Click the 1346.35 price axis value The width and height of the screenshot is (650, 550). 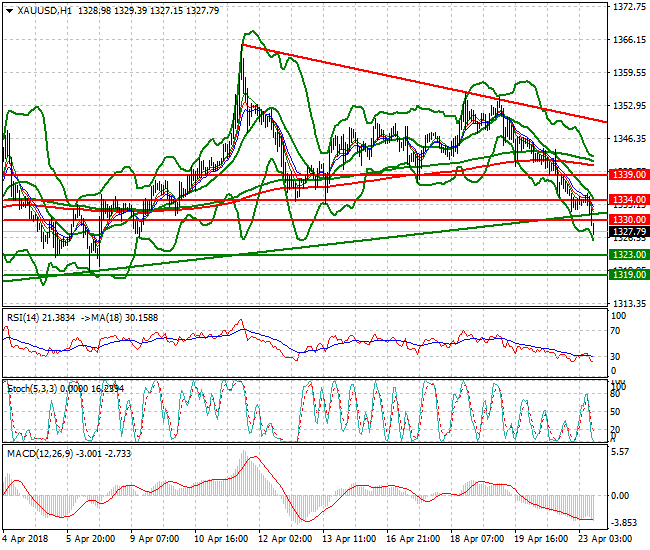pyautogui.click(x=629, y=138)
